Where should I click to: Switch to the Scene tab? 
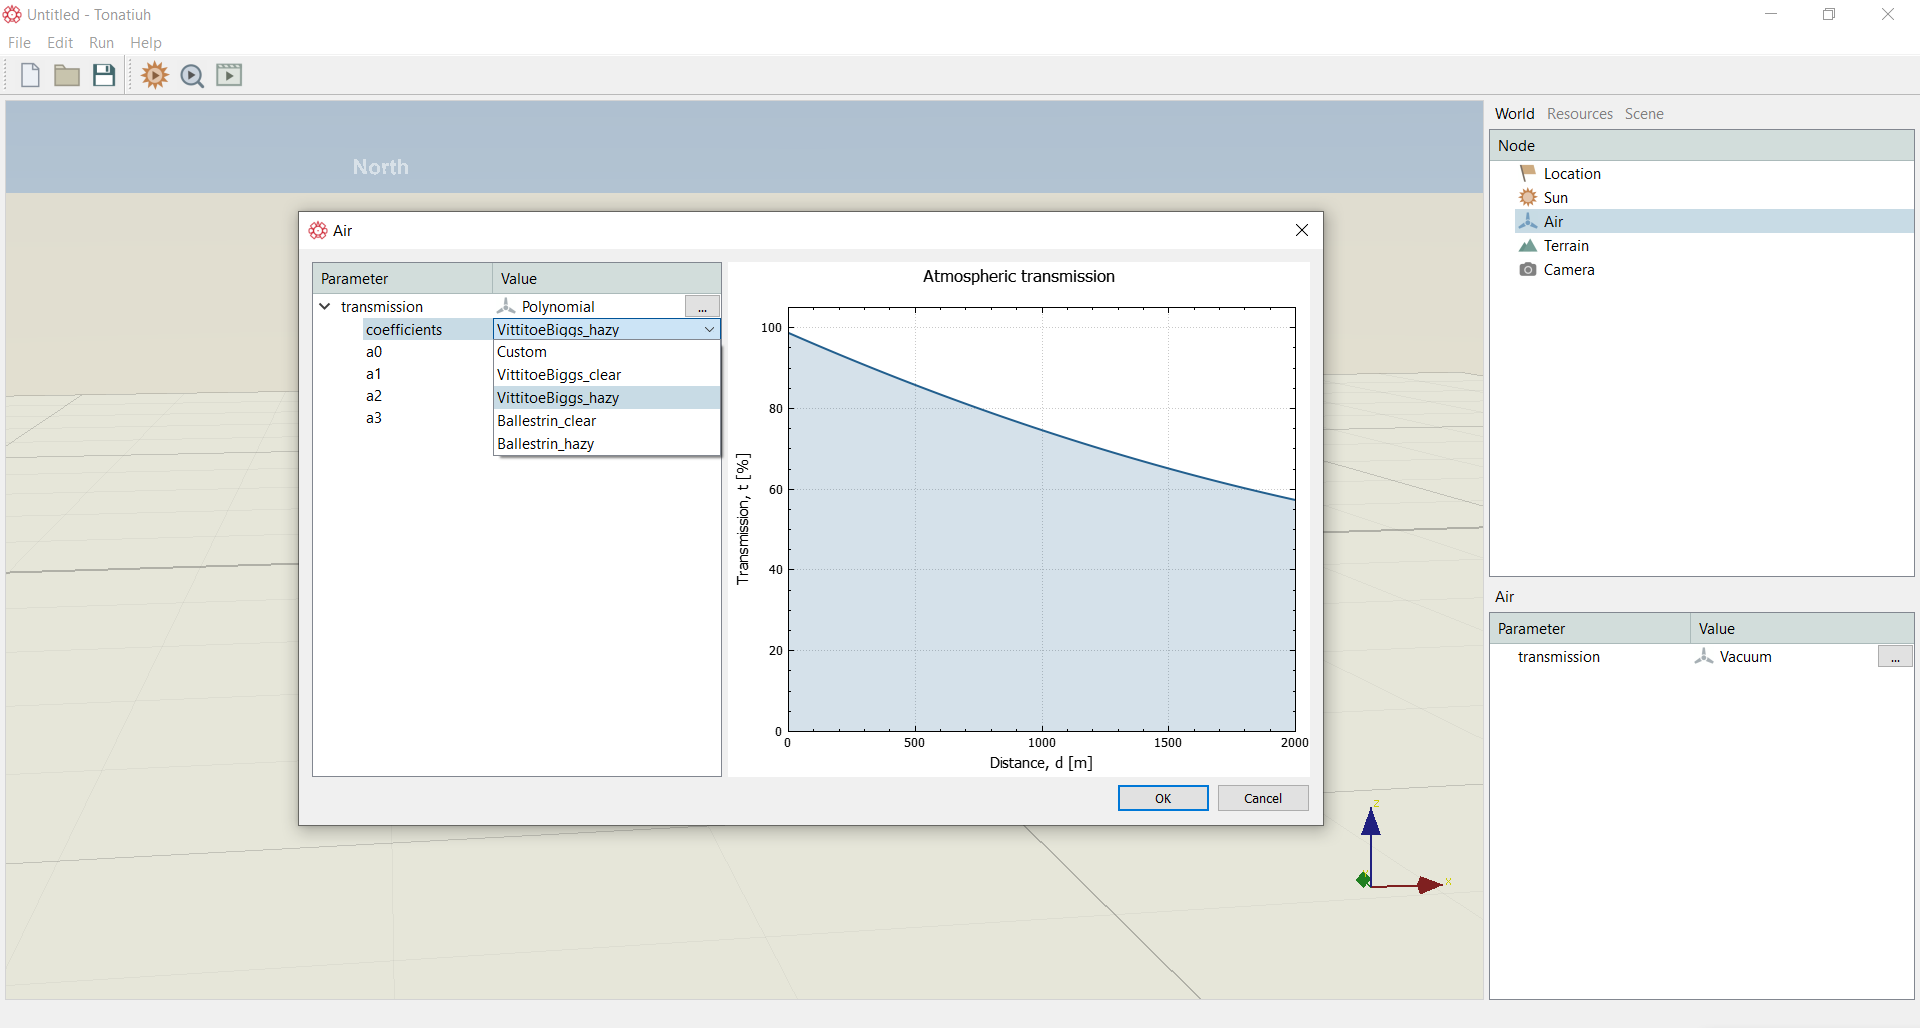[1644, 114]
